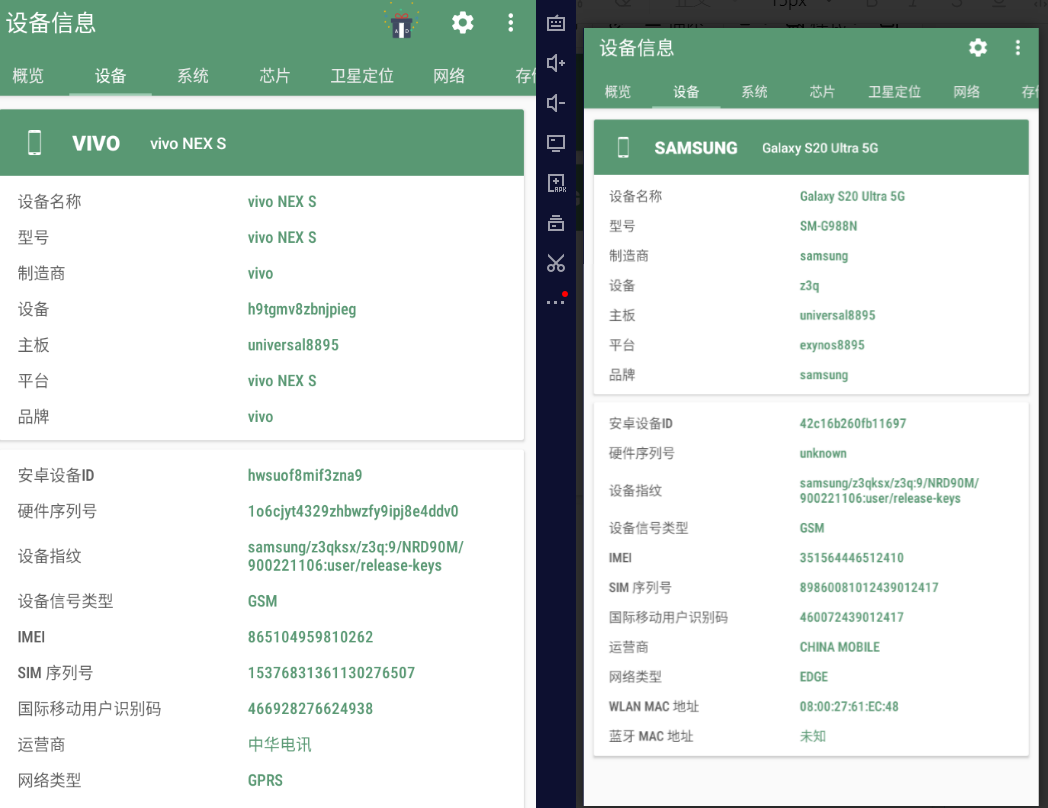Image resolution: width=1048 pixels, height=808 pixels.
Task: Switch to 芯片 tab in left app
Action: pyautogui.click(x=275, y=76)
